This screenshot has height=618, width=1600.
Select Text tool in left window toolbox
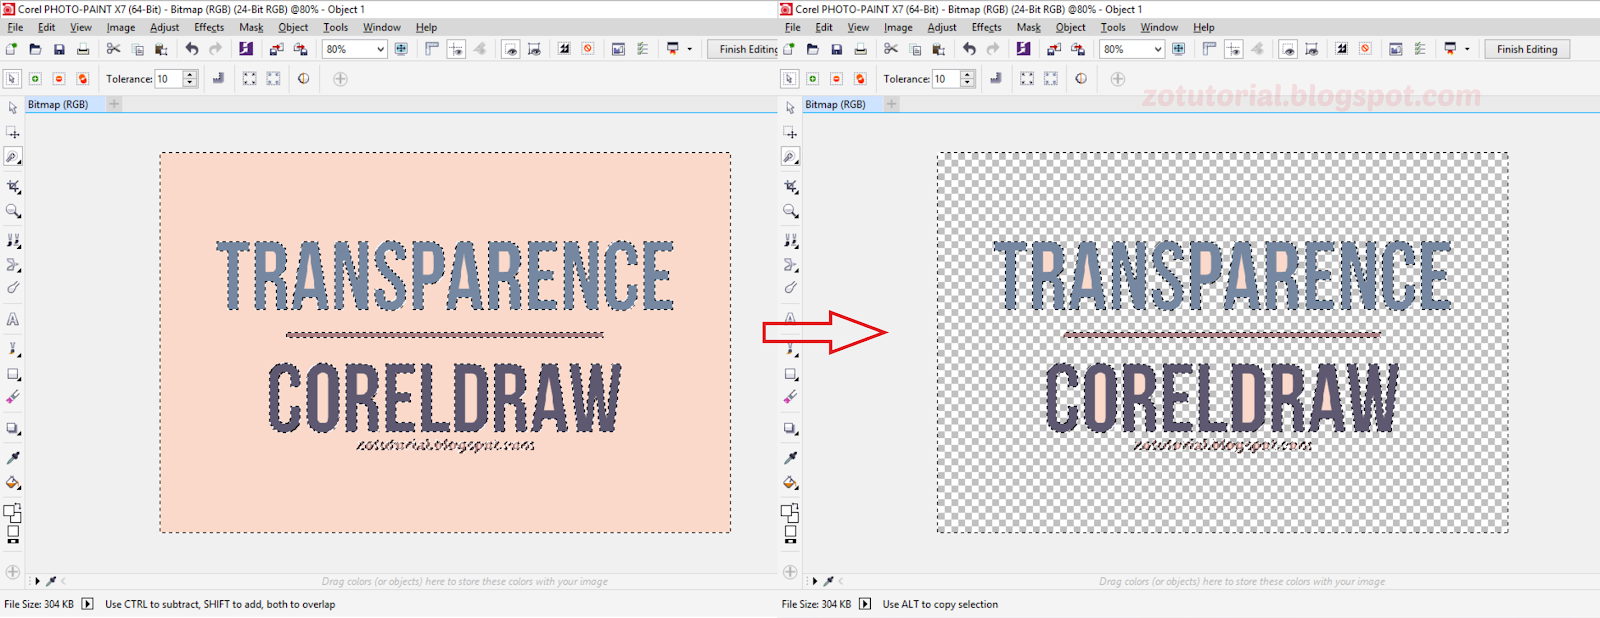click(13, 320)
